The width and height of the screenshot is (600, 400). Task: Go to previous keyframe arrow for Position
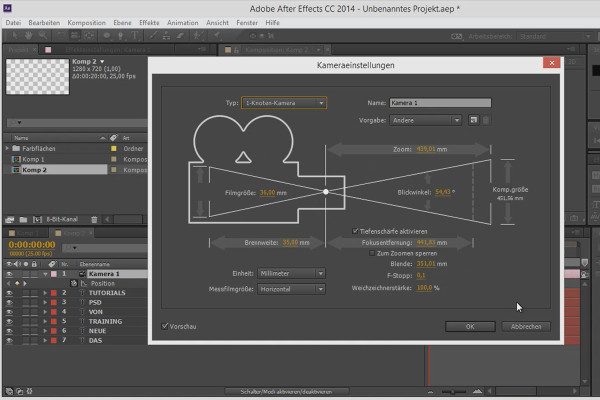tap(9, 283)
